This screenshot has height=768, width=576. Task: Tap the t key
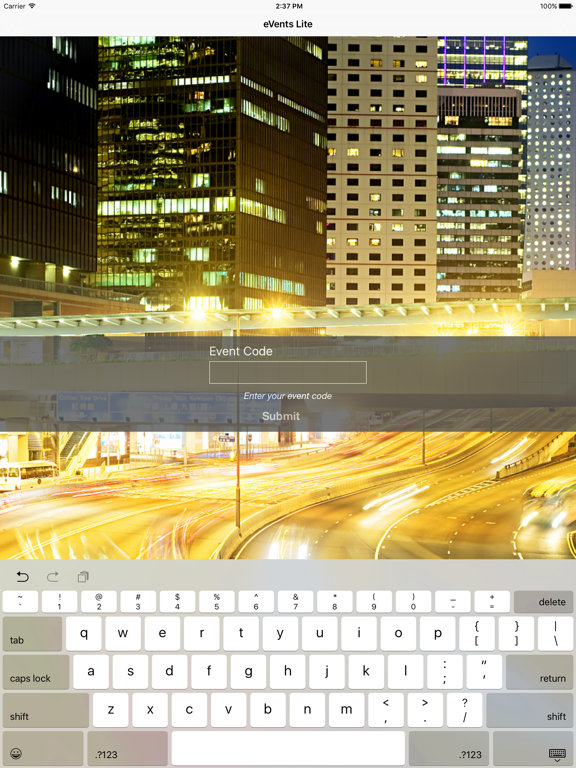[x=241, y=633]
